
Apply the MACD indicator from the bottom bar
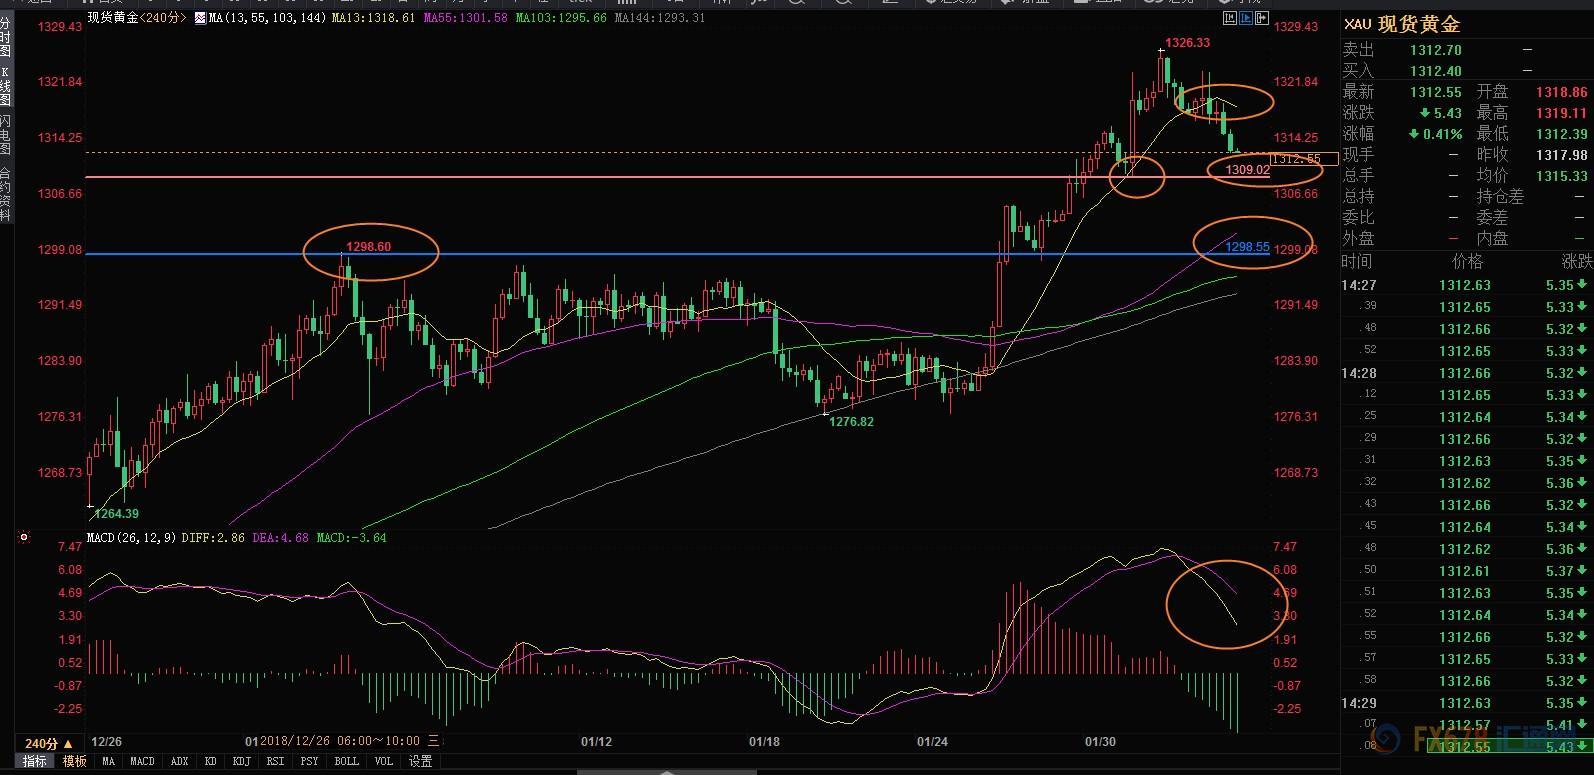click(142, 762)
